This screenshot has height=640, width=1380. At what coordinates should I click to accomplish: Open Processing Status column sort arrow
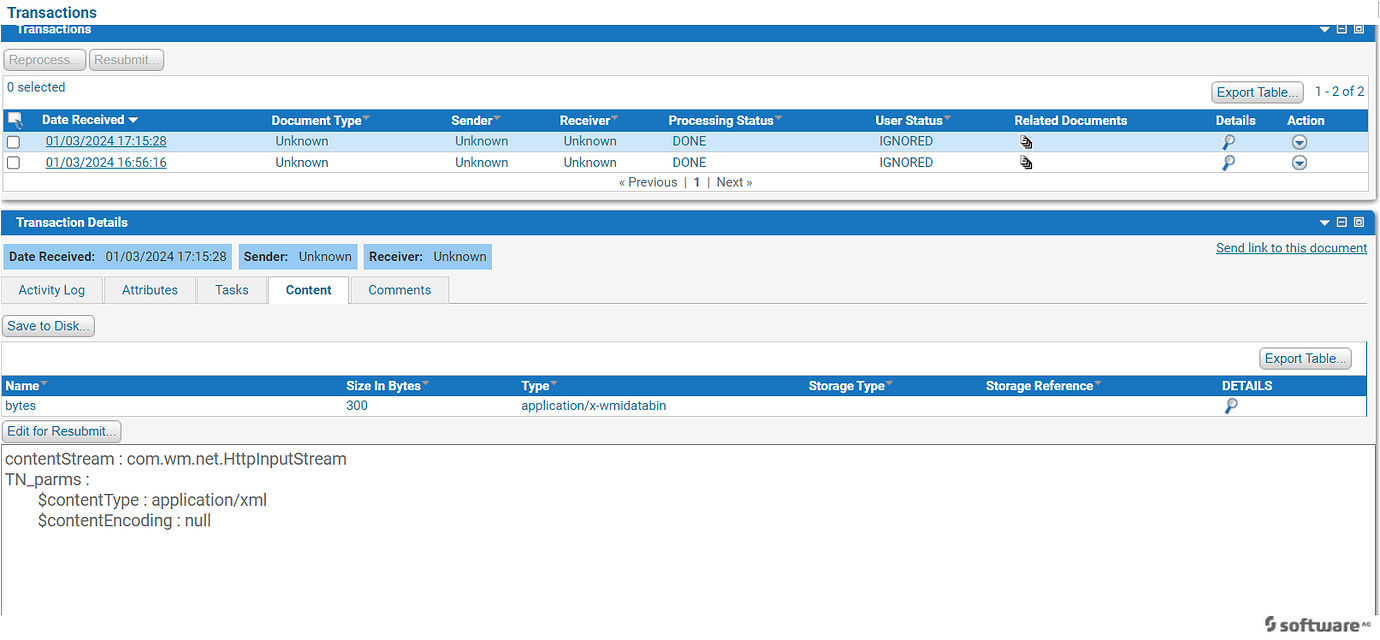pos(778,119)
